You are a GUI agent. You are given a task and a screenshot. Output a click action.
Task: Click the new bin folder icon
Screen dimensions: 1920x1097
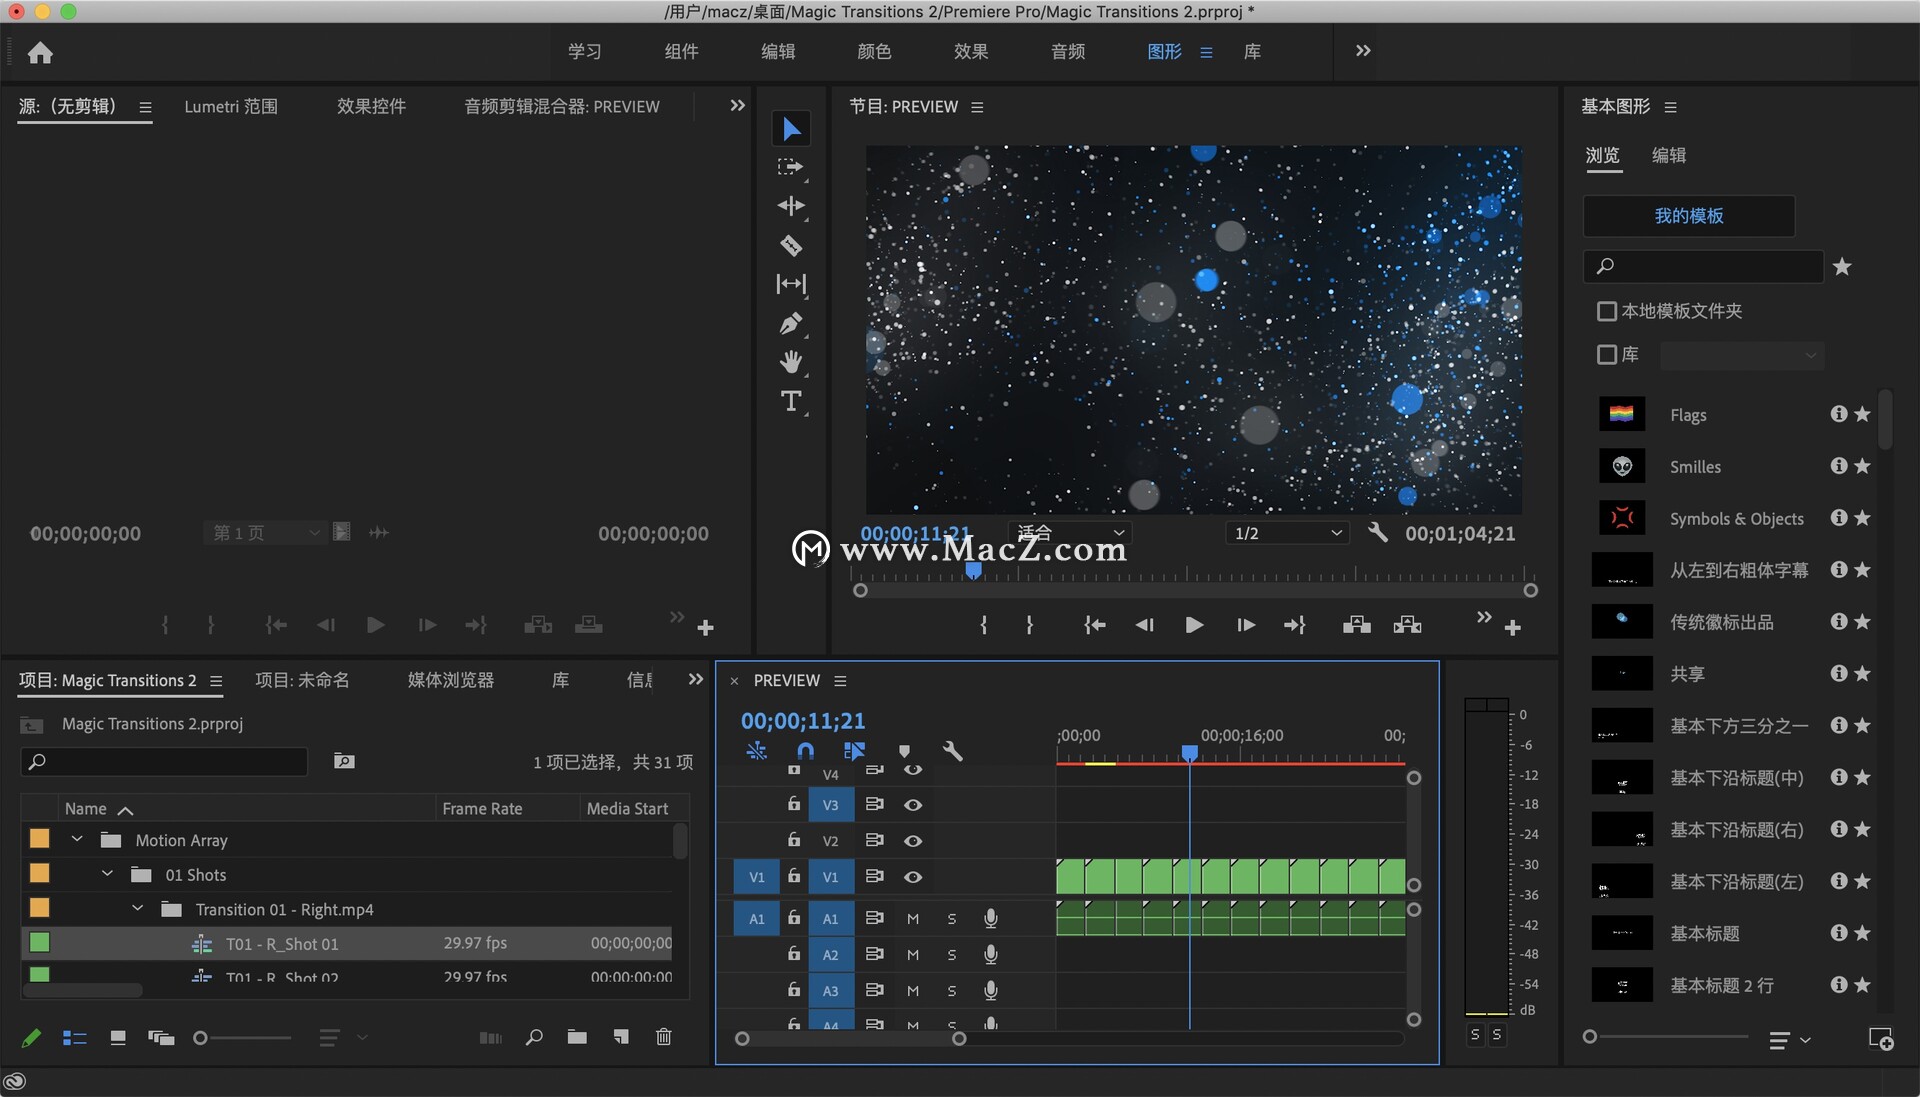click(x=577, y=1037)
